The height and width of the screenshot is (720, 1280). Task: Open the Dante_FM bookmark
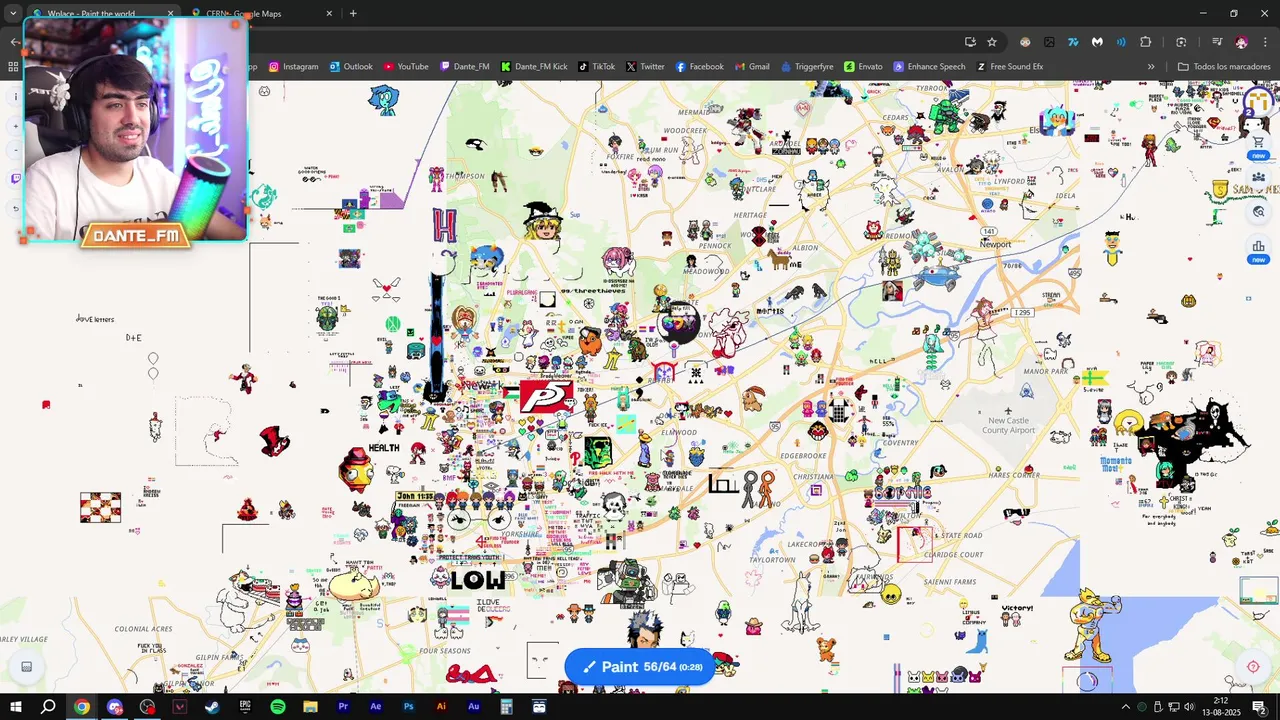click(465, 67)
